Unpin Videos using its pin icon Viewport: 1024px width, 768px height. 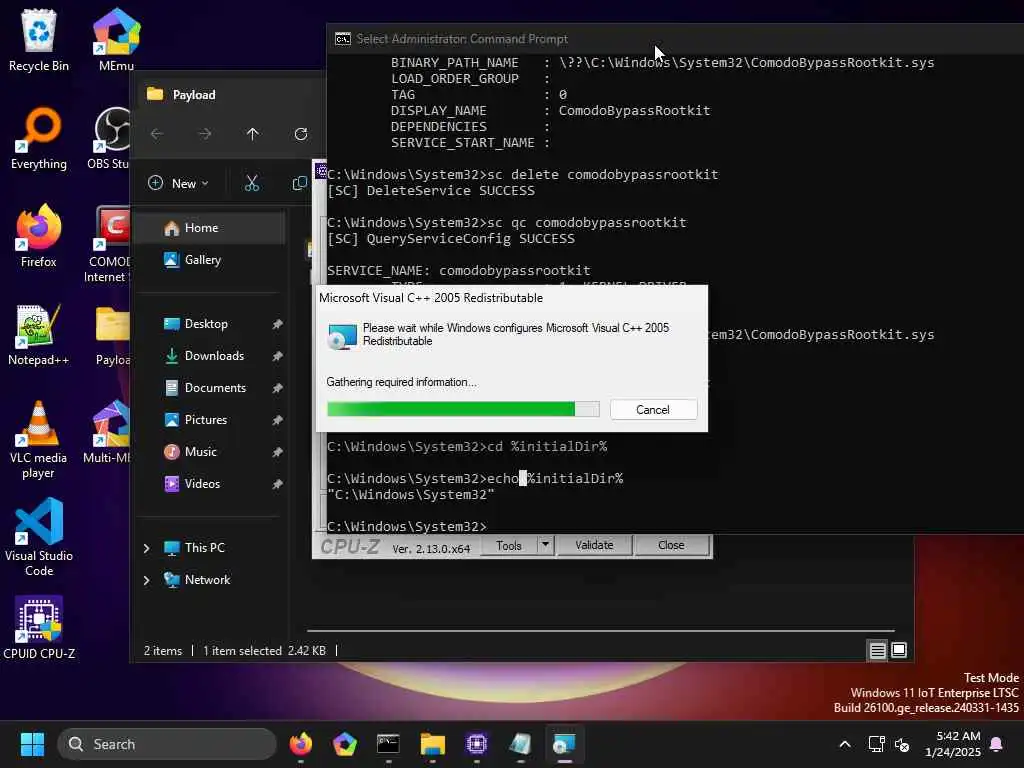[x=277, y=484]
